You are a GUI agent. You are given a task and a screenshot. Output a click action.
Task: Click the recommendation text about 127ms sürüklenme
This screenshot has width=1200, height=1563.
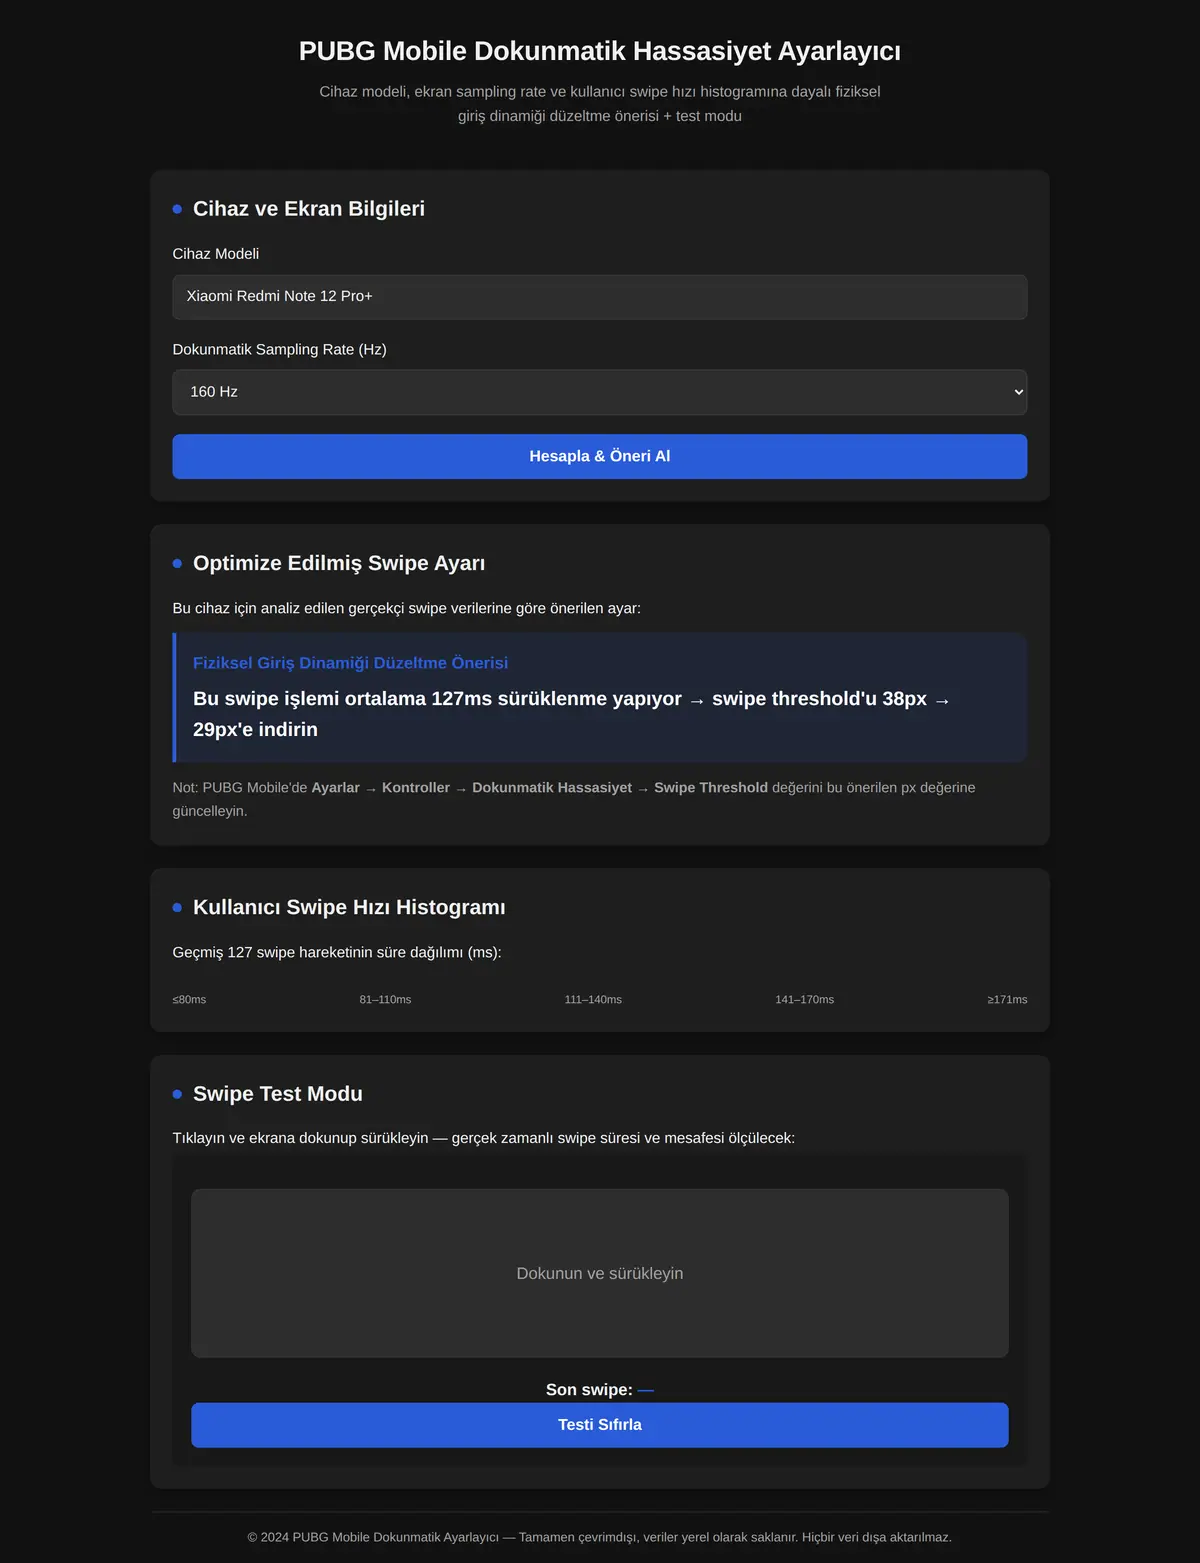[572, 714]
